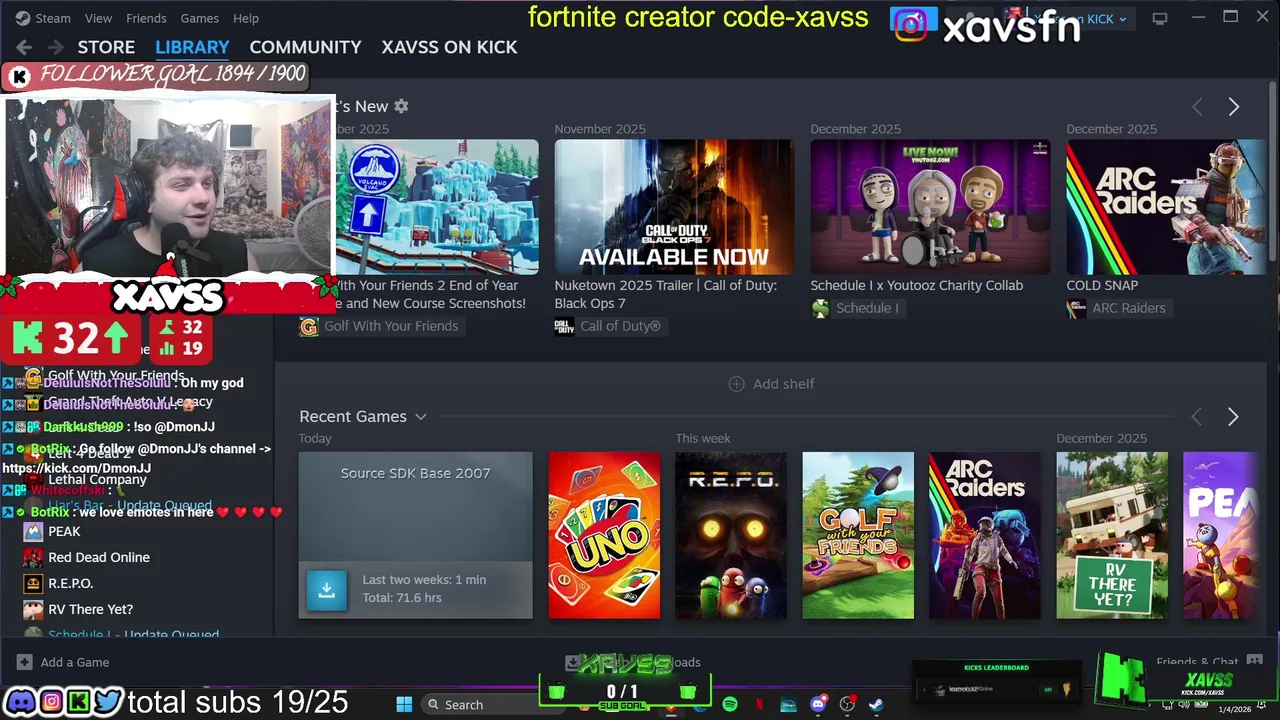Open ARC Raiders COLD SNAP news card
Viewport: 1280px width, 720px height.
click(x=1166, y=207)
